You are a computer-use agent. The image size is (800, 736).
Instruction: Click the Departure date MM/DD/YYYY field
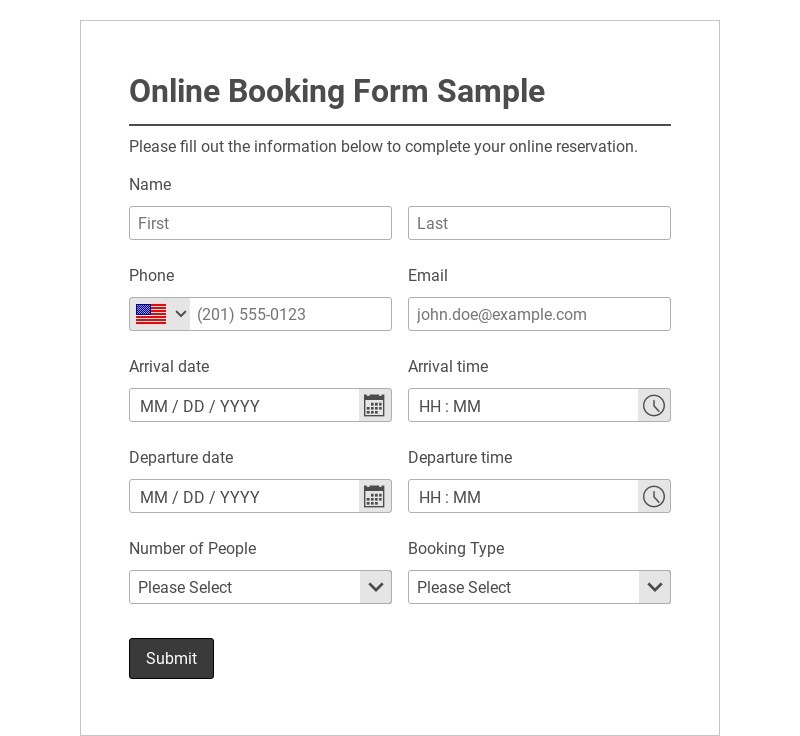[x=245, y=497]
